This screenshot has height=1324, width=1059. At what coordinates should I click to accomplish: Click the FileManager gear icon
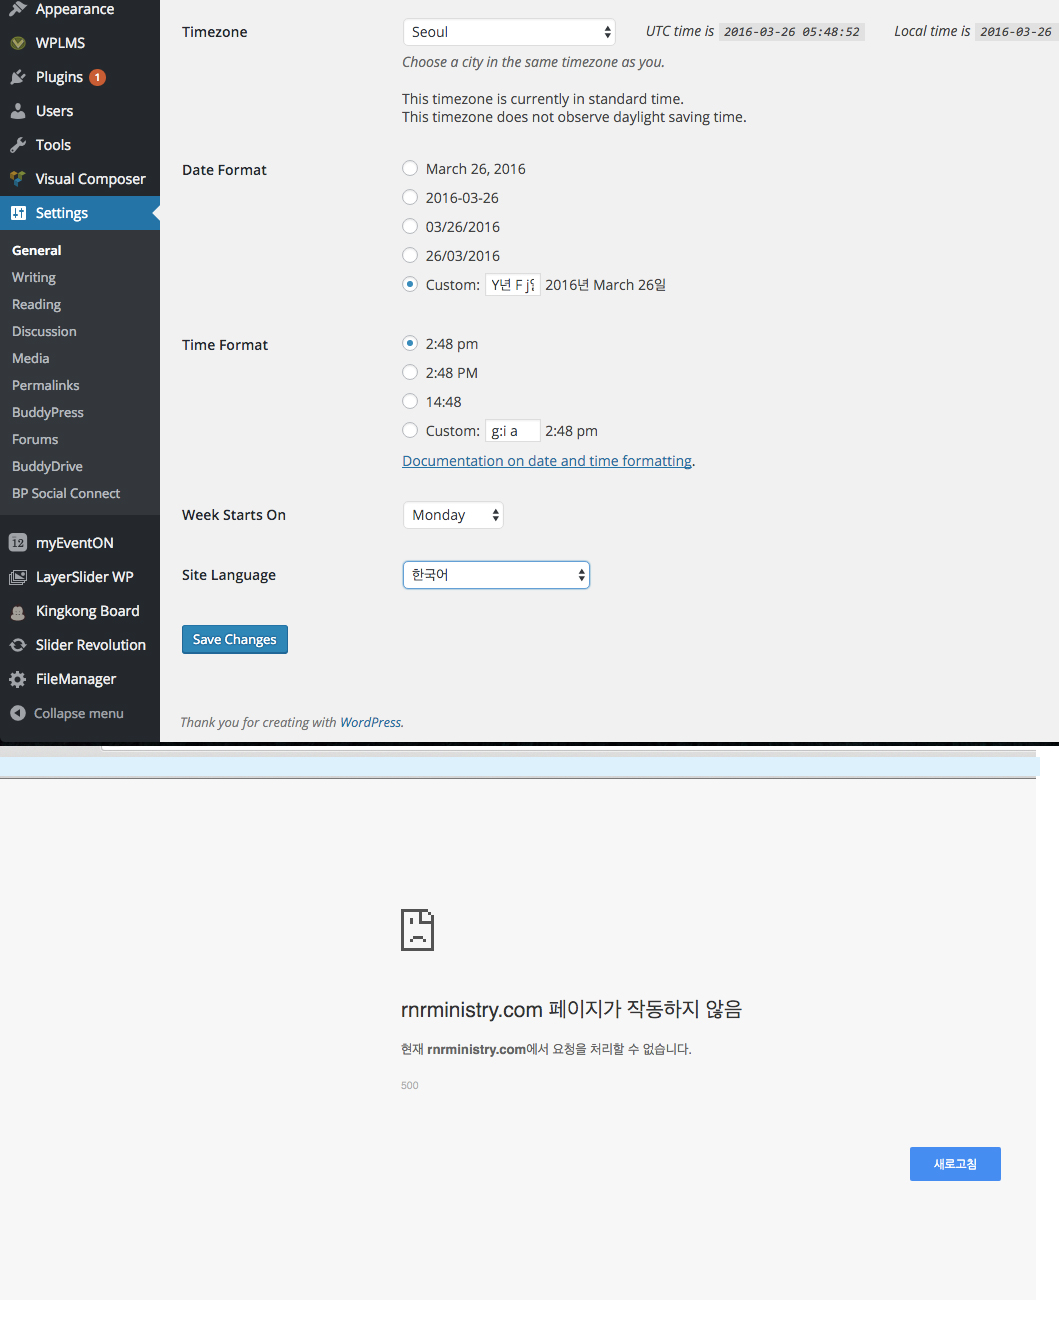18,679
